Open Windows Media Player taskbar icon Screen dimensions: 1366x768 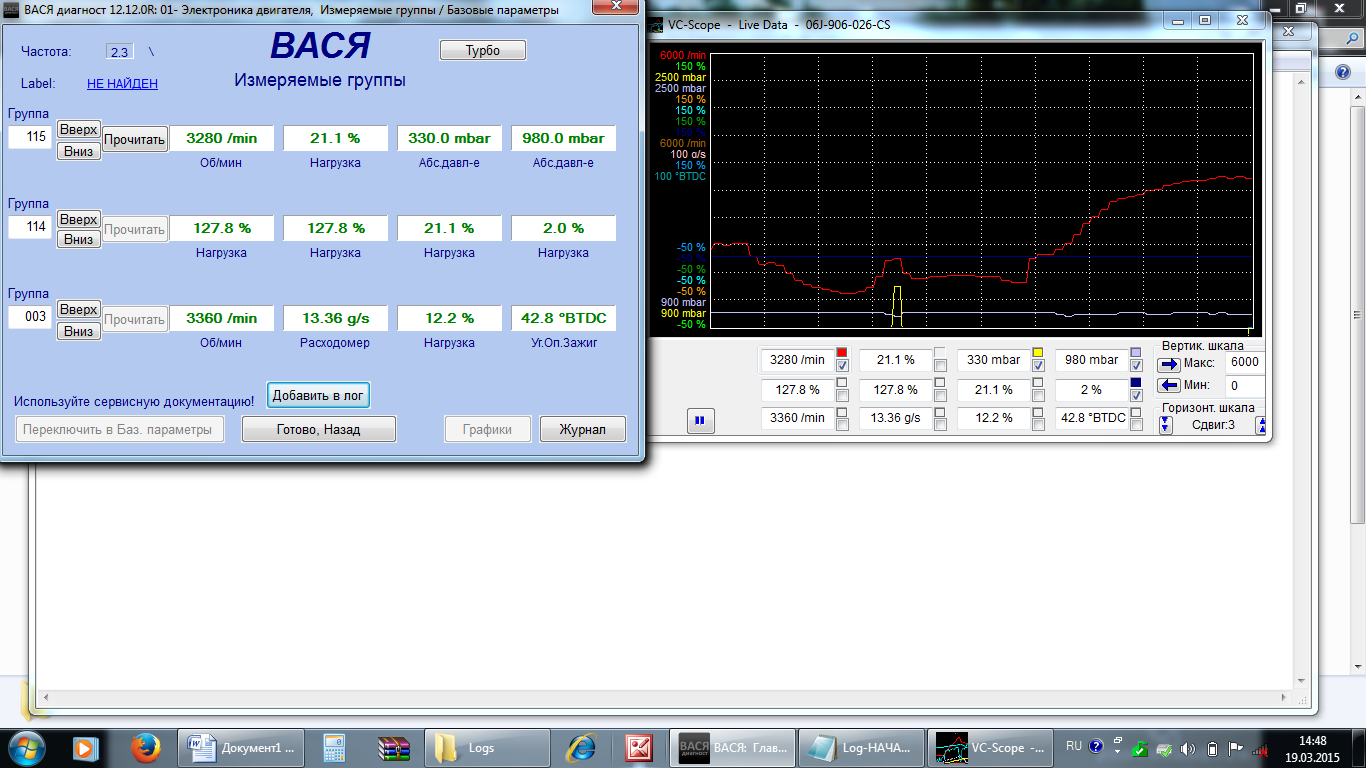pos(85,747)
